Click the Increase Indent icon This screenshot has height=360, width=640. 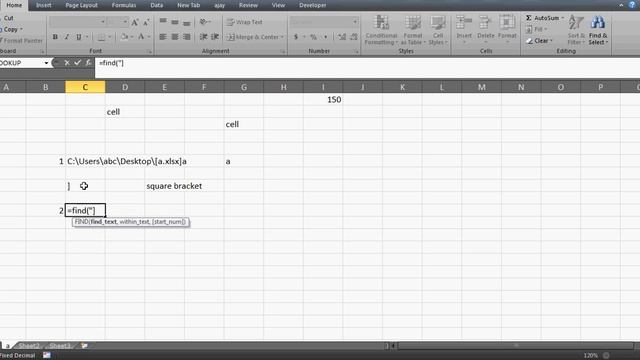tap(215, 37)
